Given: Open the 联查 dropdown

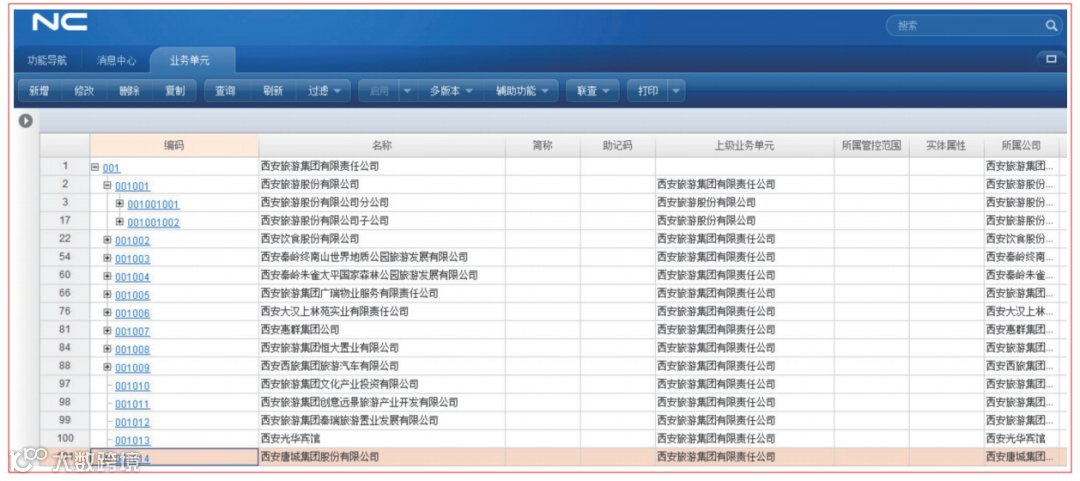Looking at the screenshot, I should pos(593,91).
